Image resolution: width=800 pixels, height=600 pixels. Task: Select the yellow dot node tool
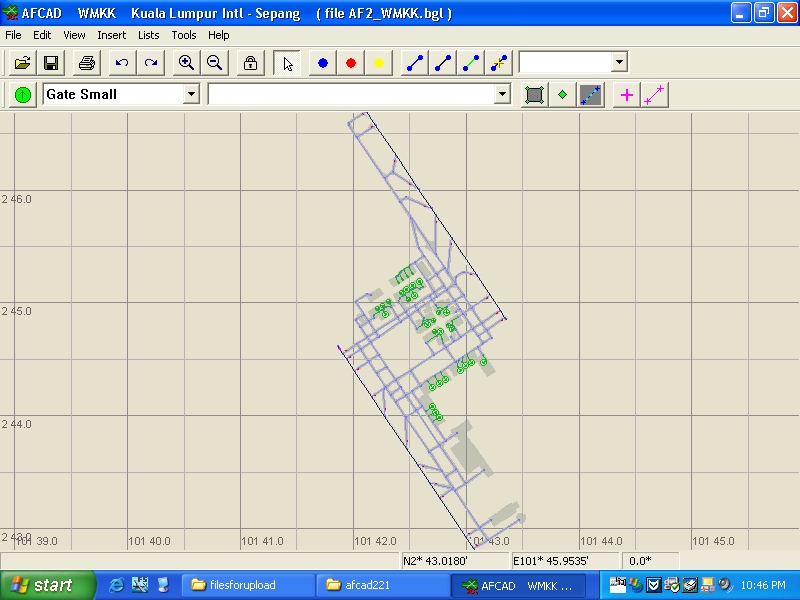[x=379, y=63]
